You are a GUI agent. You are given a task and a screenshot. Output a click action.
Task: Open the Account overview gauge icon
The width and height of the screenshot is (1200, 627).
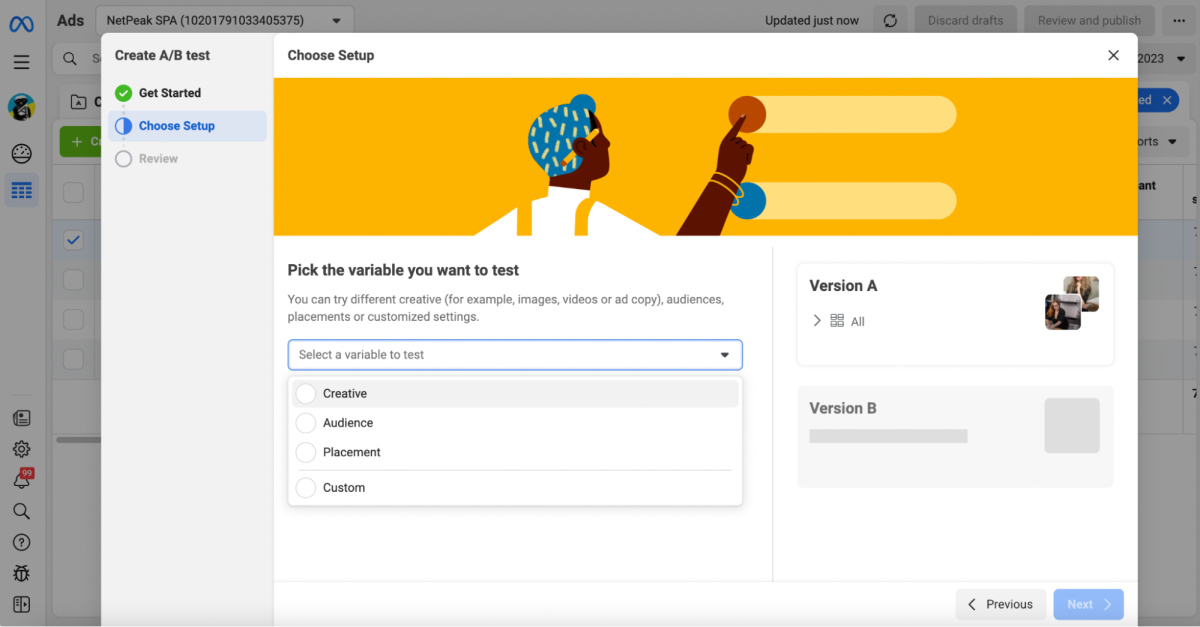tap(21, 153)
